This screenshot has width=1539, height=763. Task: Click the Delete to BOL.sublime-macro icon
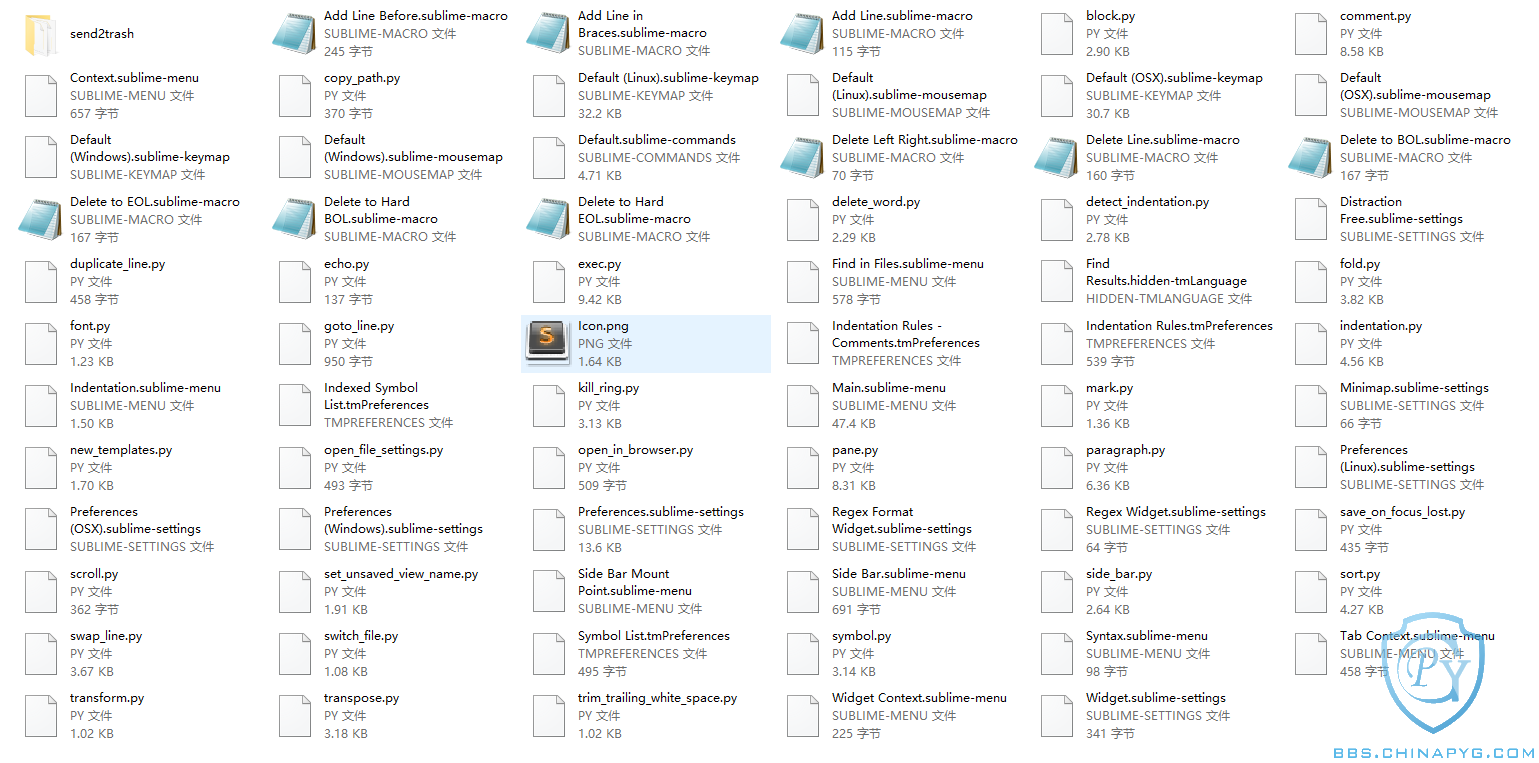click(1311, 158)
